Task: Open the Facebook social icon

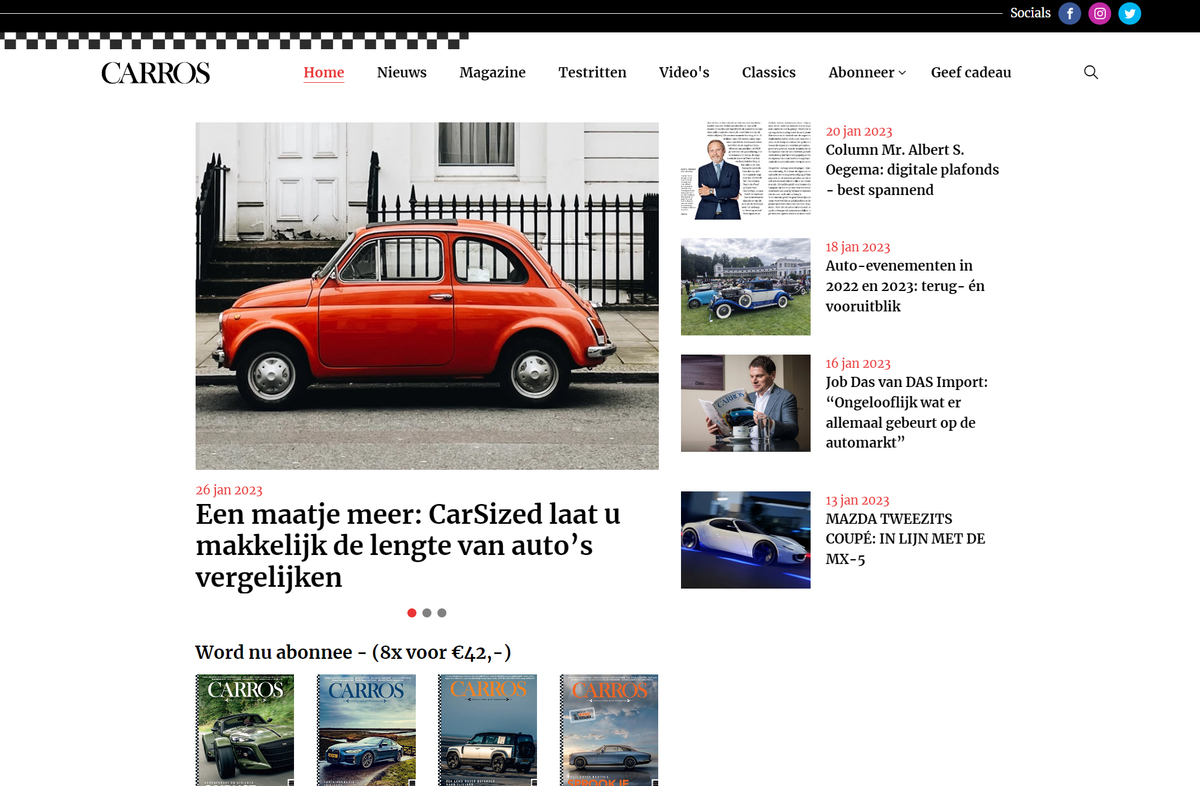Action: (1070, 14)
